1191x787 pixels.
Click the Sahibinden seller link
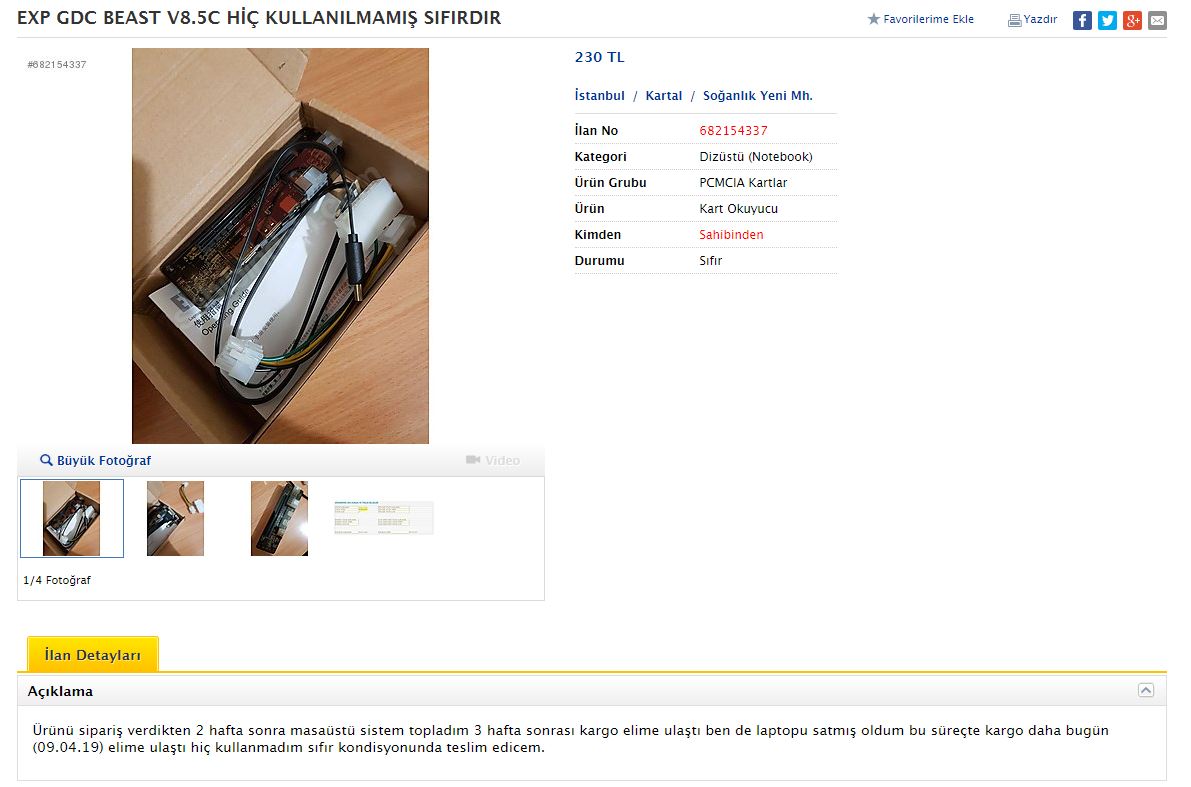(x=731, y=235)
